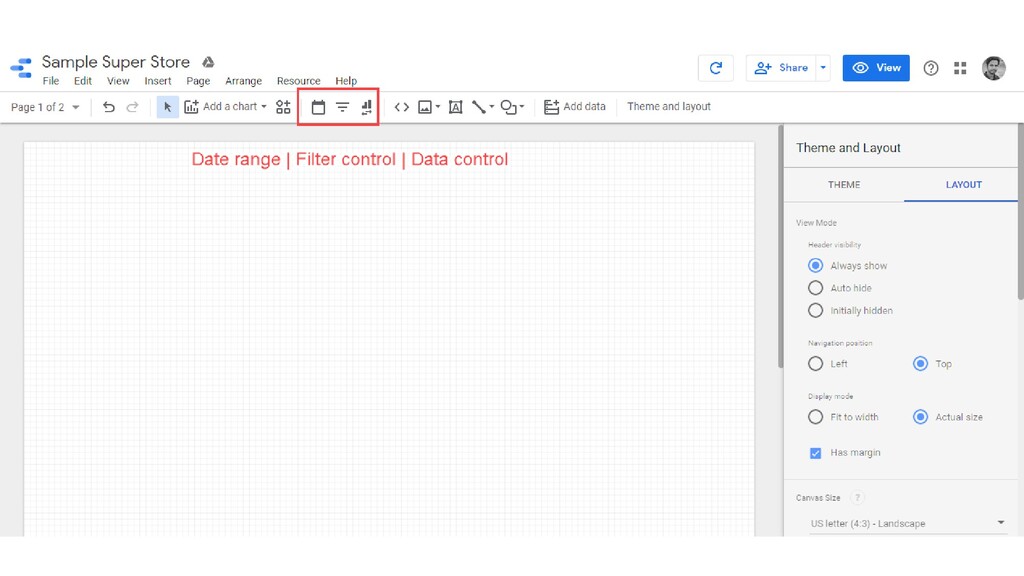This screenshot has width=1024, height=576.
Task: Insert a URL embed element
Action: [402, 107]
